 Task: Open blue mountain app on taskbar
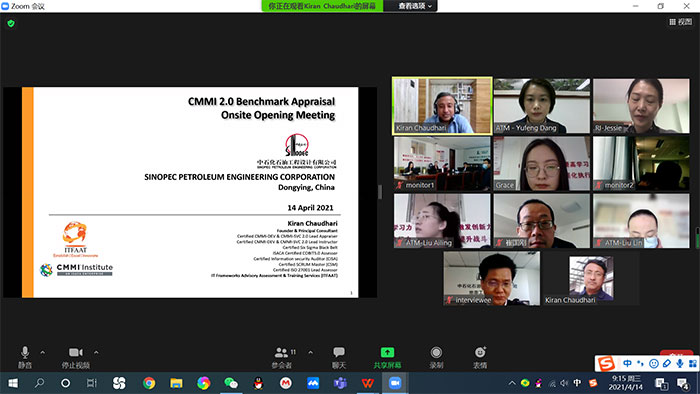tap(313, 383)
